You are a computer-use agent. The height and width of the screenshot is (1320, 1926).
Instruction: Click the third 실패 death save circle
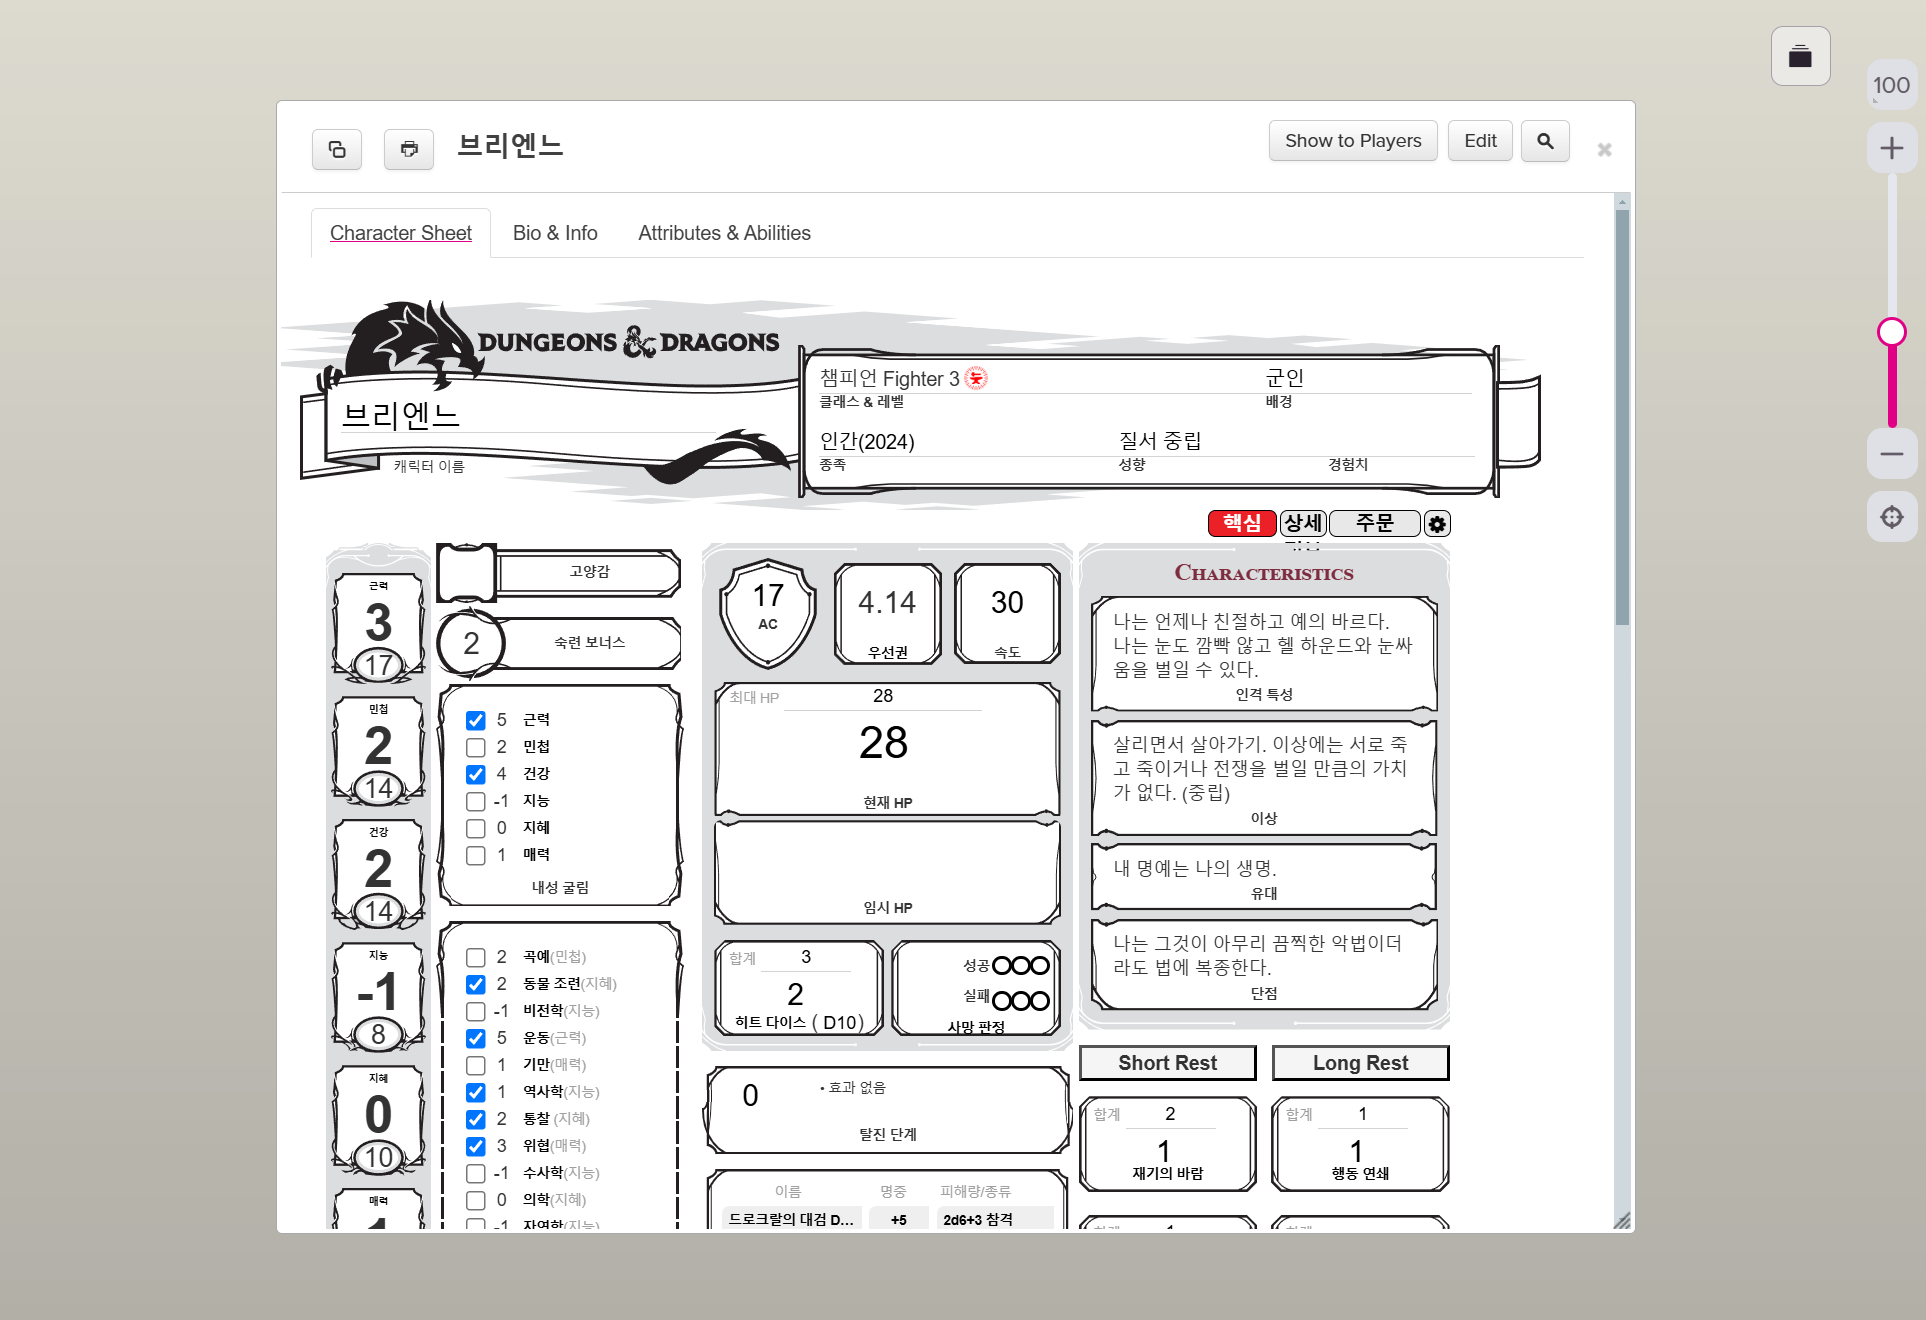1040,1001
